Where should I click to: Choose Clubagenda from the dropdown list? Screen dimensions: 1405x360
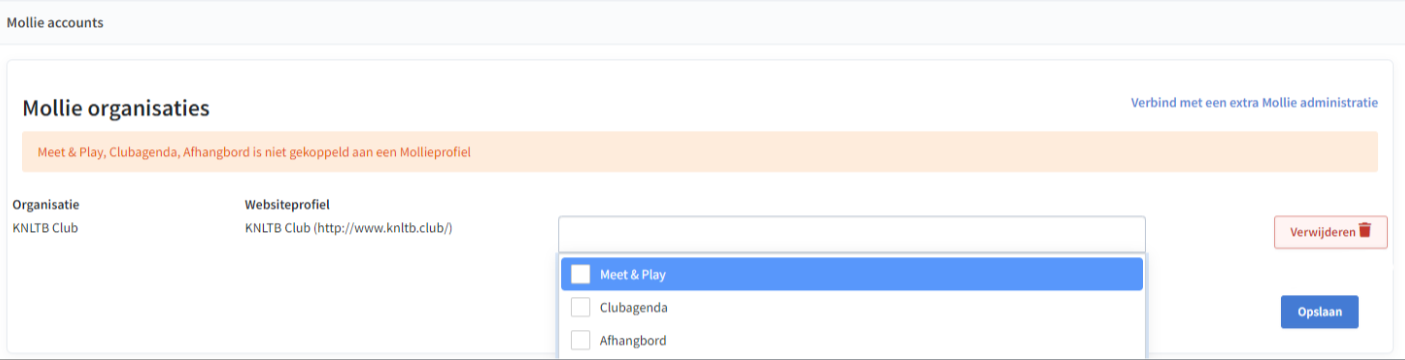(852, 307)
